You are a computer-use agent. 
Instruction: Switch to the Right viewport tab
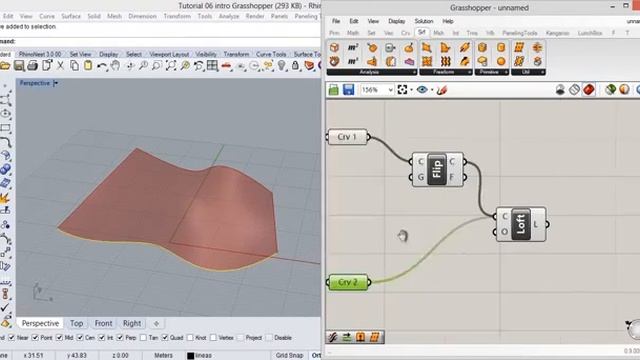point(132,323)
